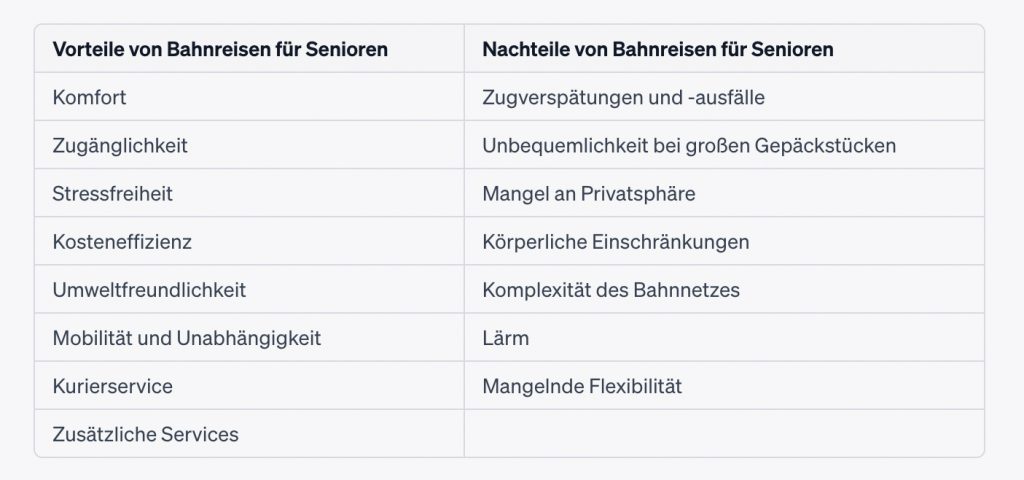Click on 'Kosteneffizienz' in the table
Image resolution: width=1024 pixels, height=480 pixels.
coord(122,242)
